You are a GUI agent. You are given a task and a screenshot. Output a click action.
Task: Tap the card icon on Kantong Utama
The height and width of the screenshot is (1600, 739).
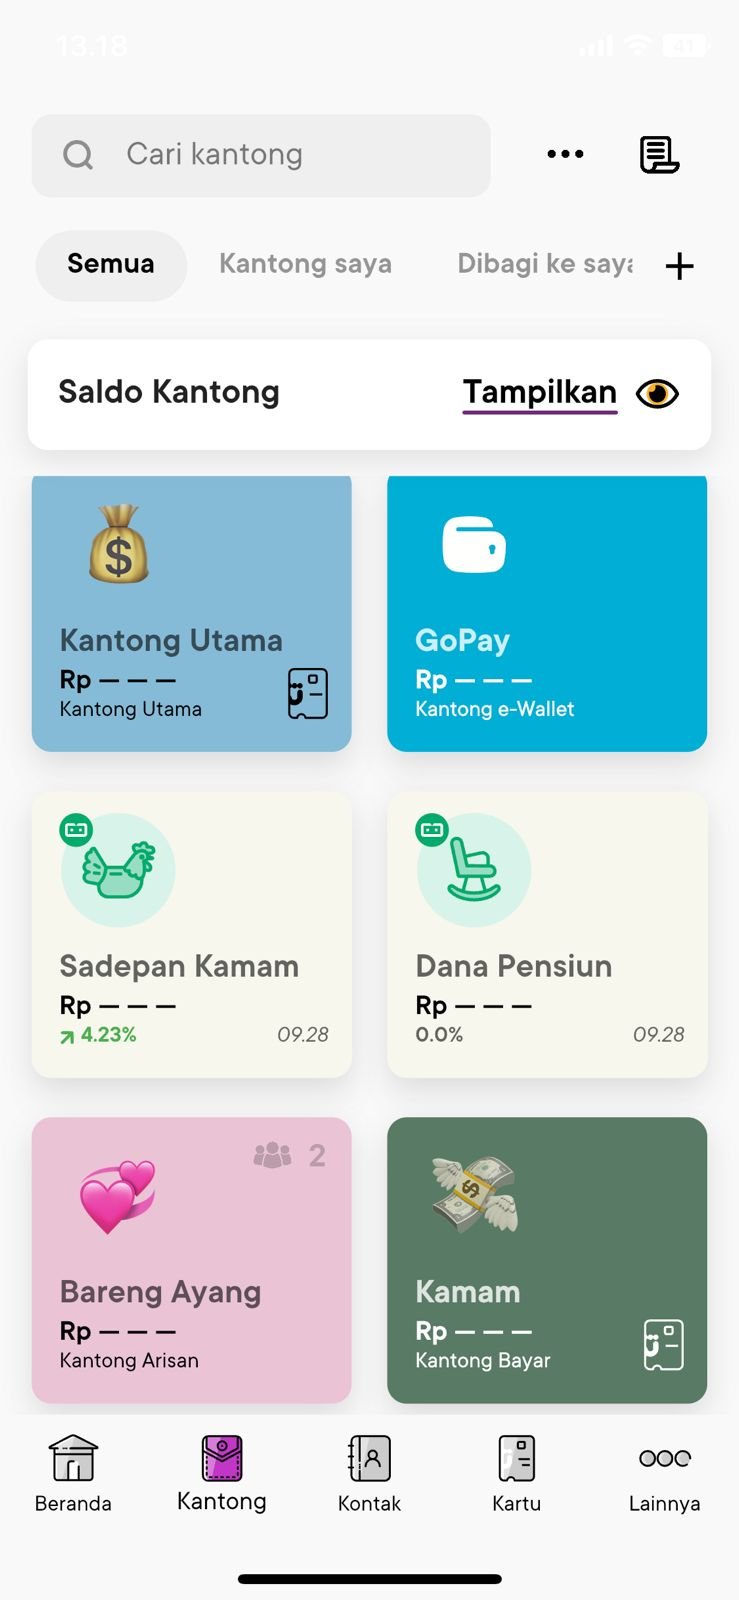coord(307,693)
